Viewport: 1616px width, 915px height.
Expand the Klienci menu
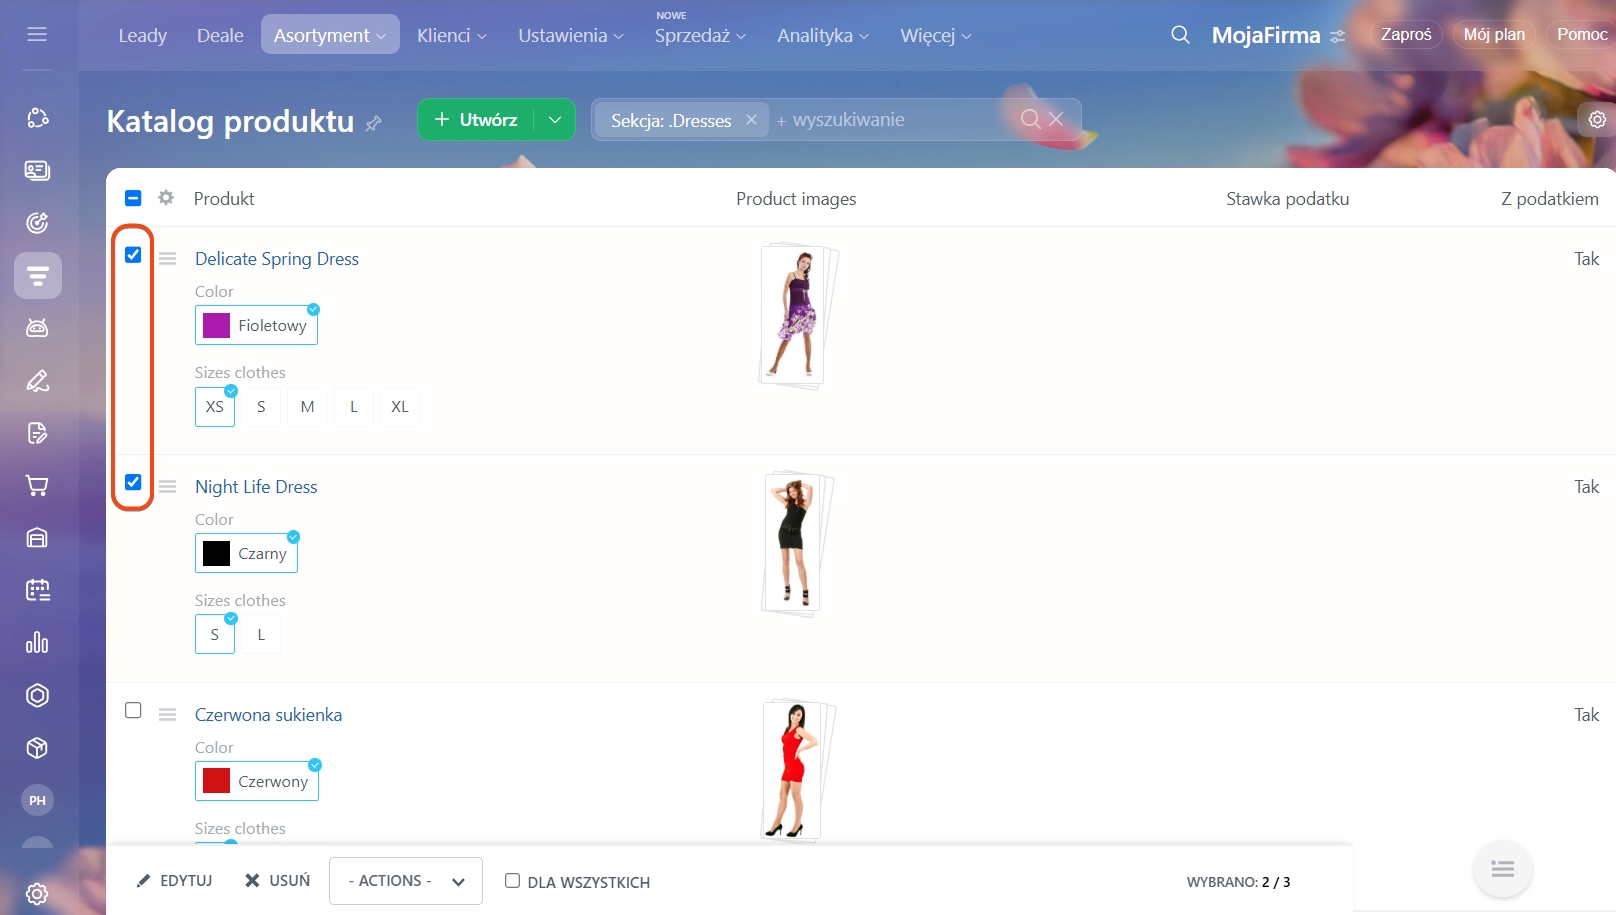click(x=452, y=35)
